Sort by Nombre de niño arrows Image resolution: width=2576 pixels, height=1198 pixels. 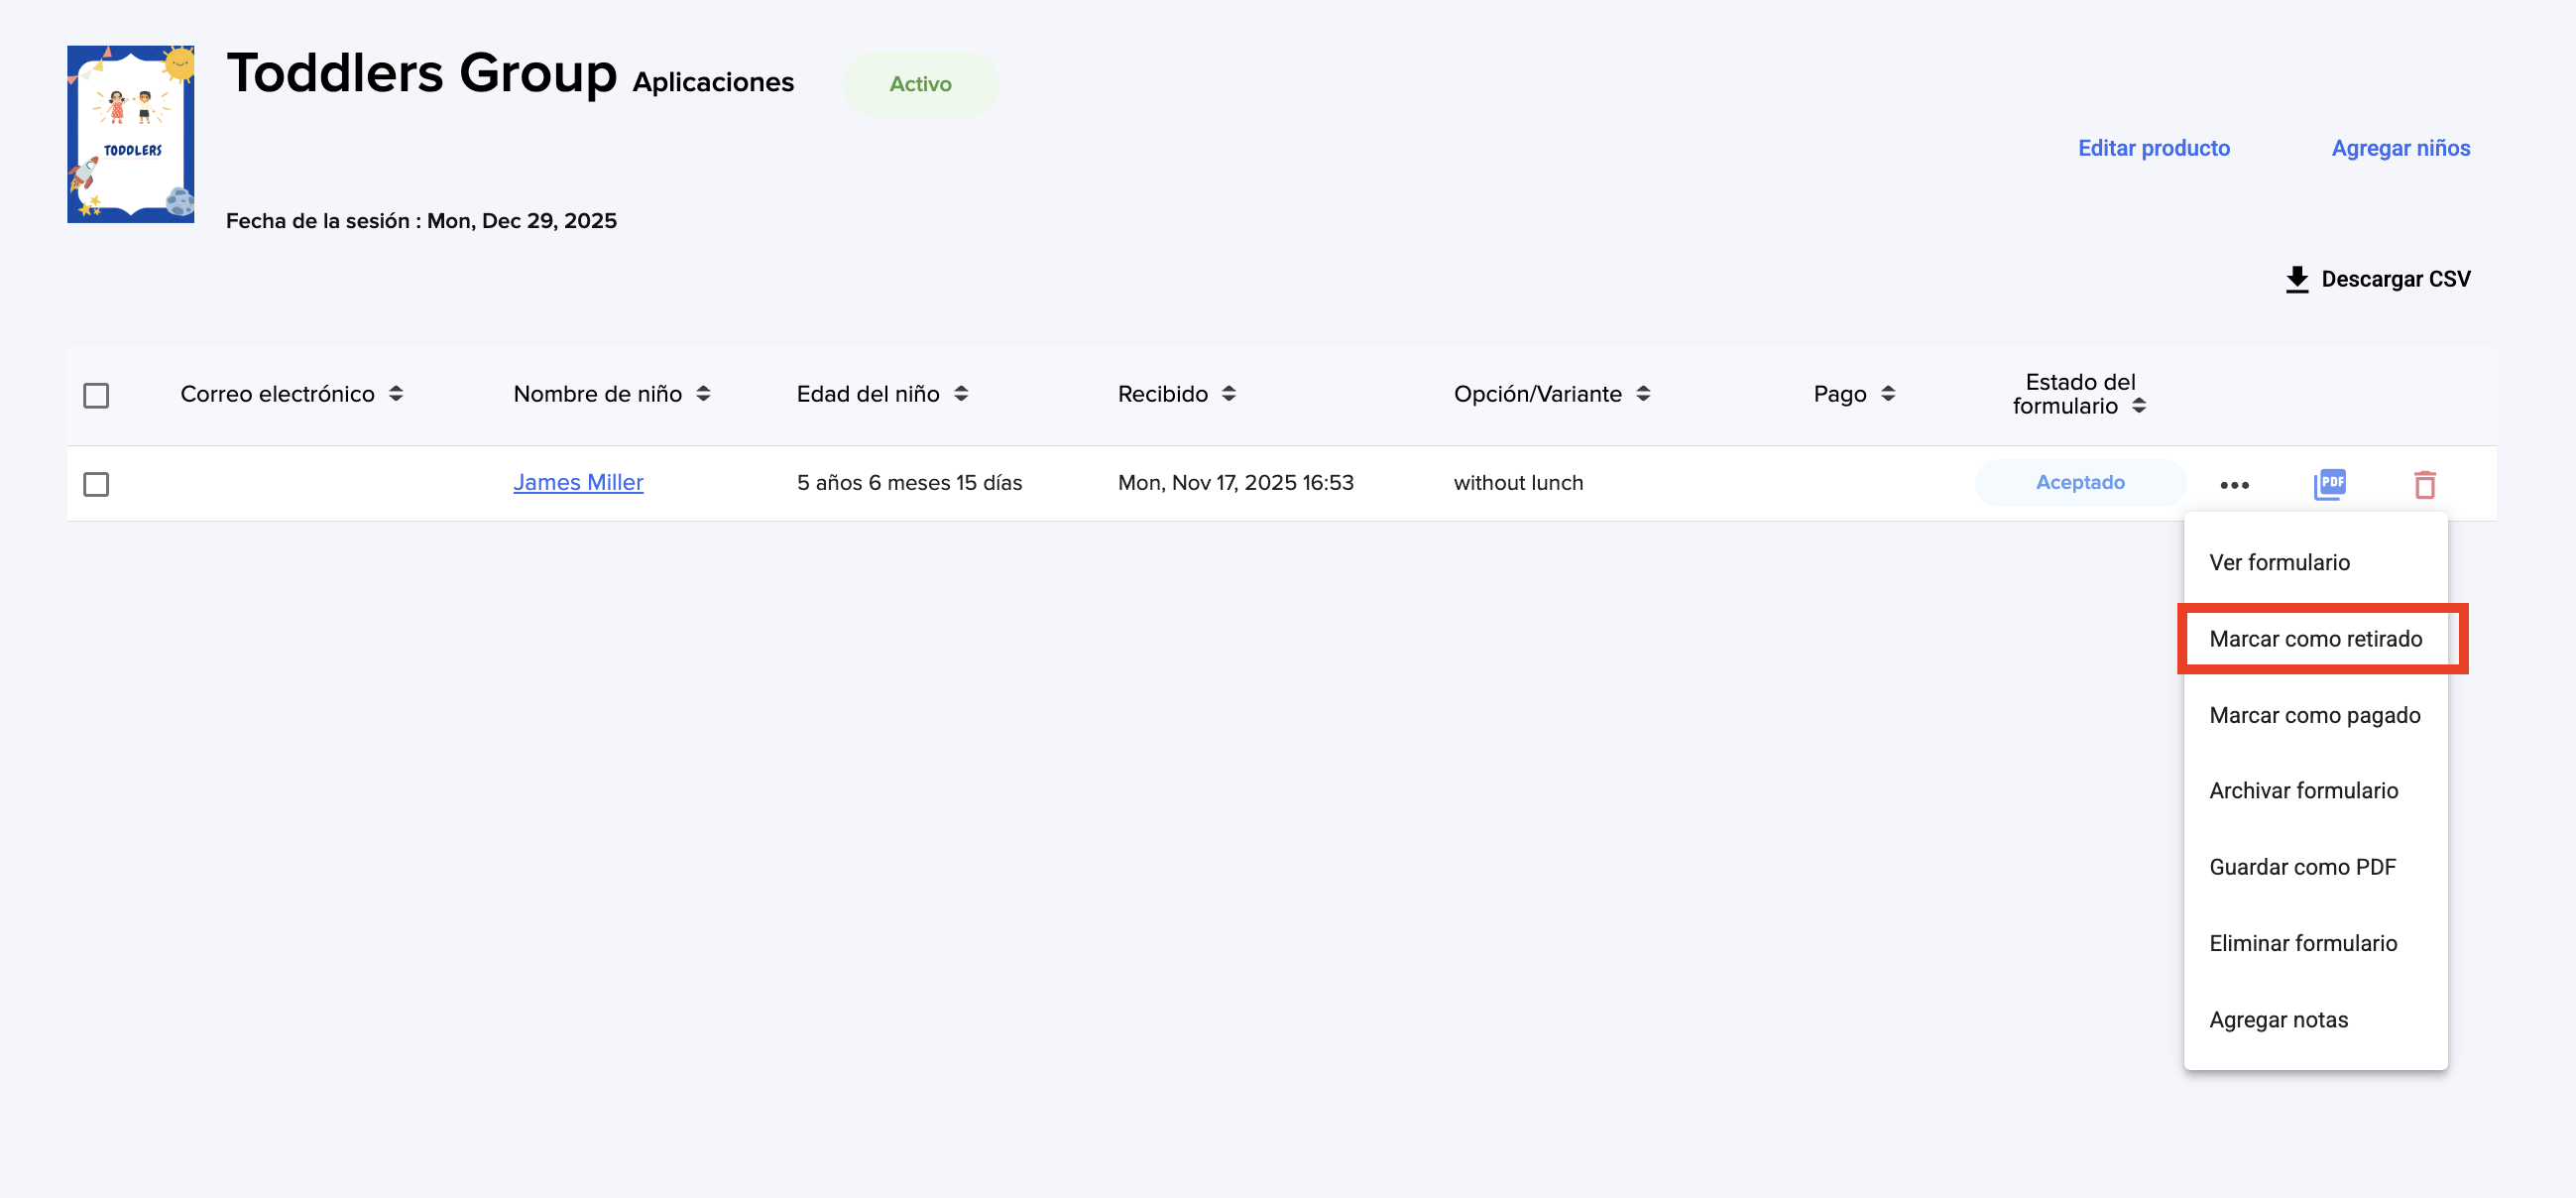pos(703,394)
